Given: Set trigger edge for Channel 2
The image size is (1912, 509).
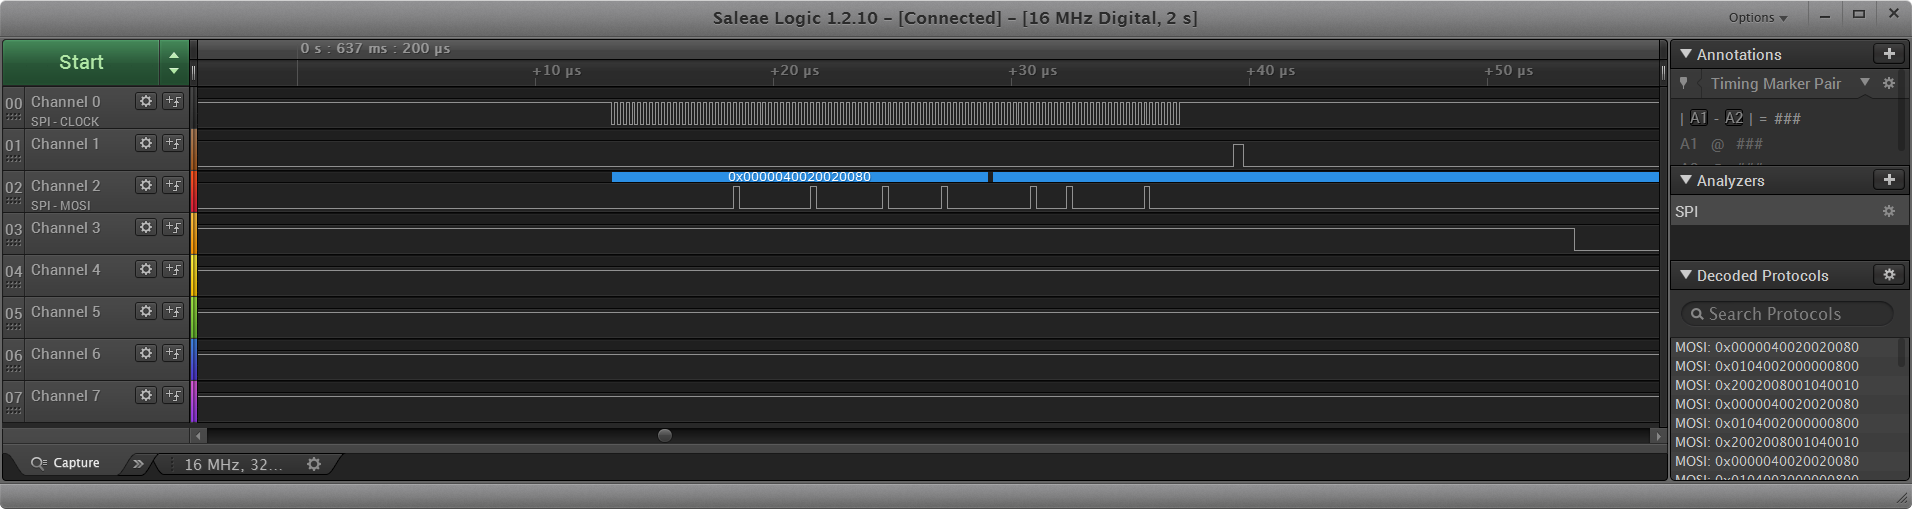Looking at the screenshot, I should point(173,185).
